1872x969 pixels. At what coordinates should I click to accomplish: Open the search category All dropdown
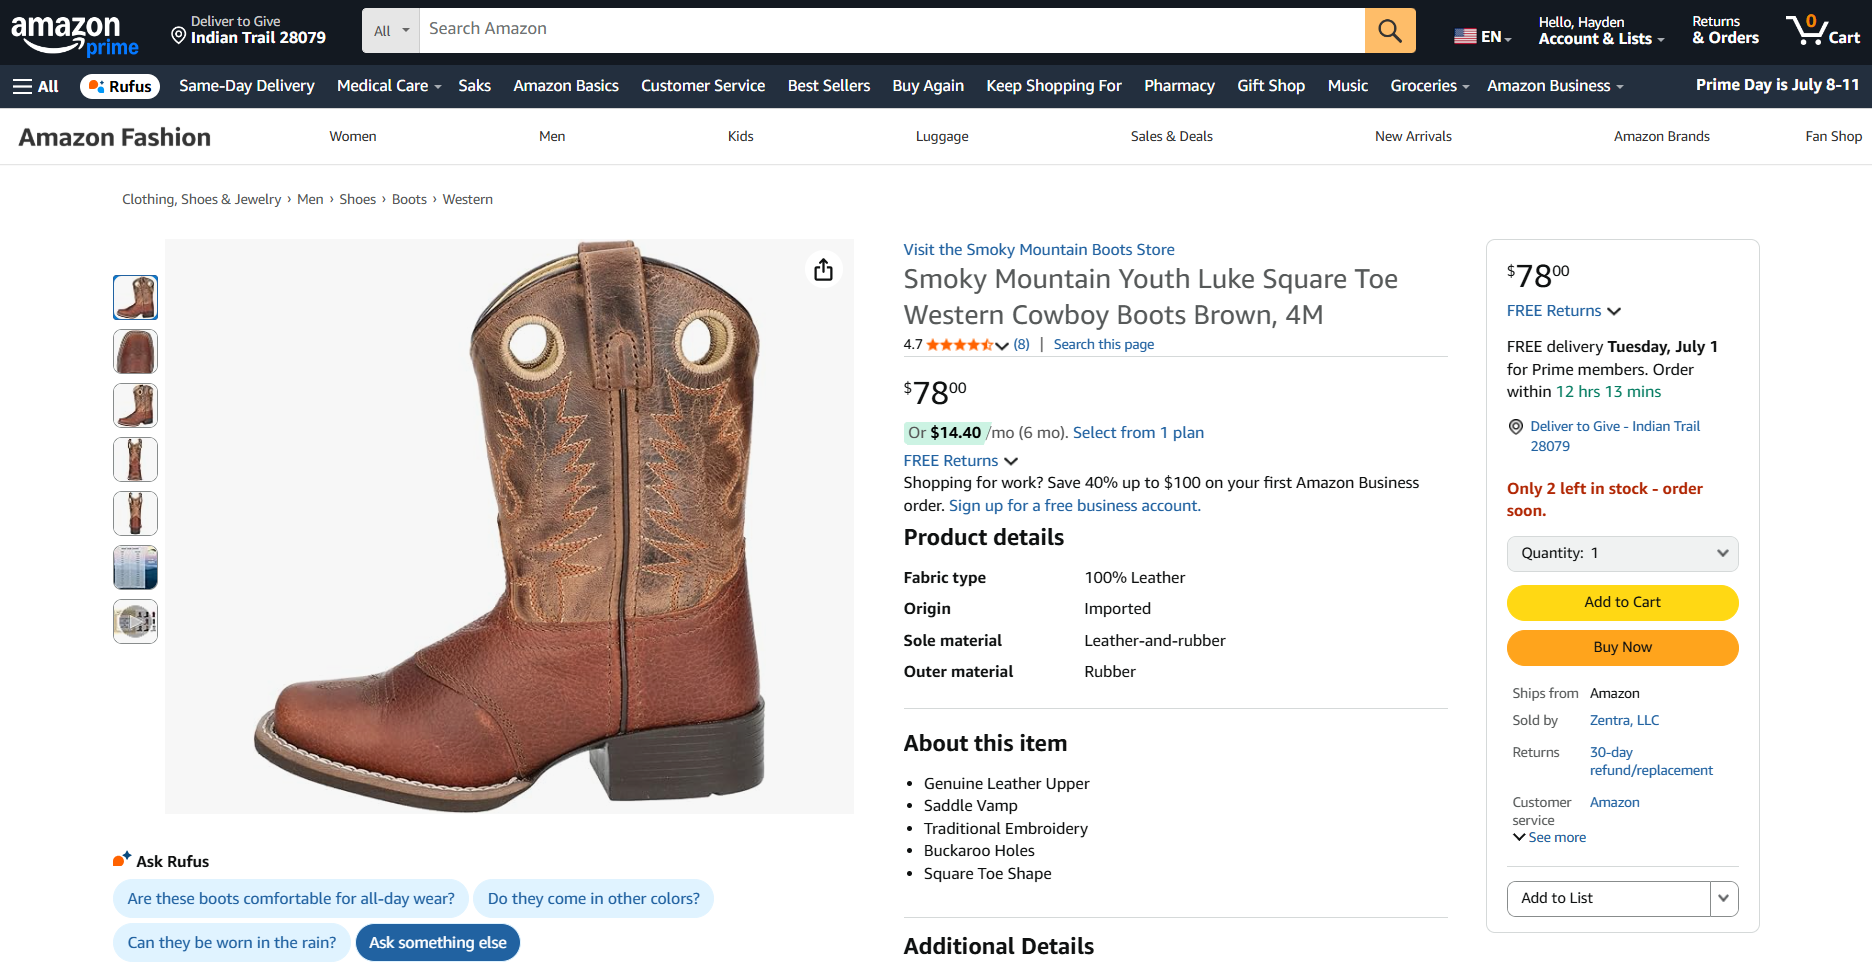391,30
